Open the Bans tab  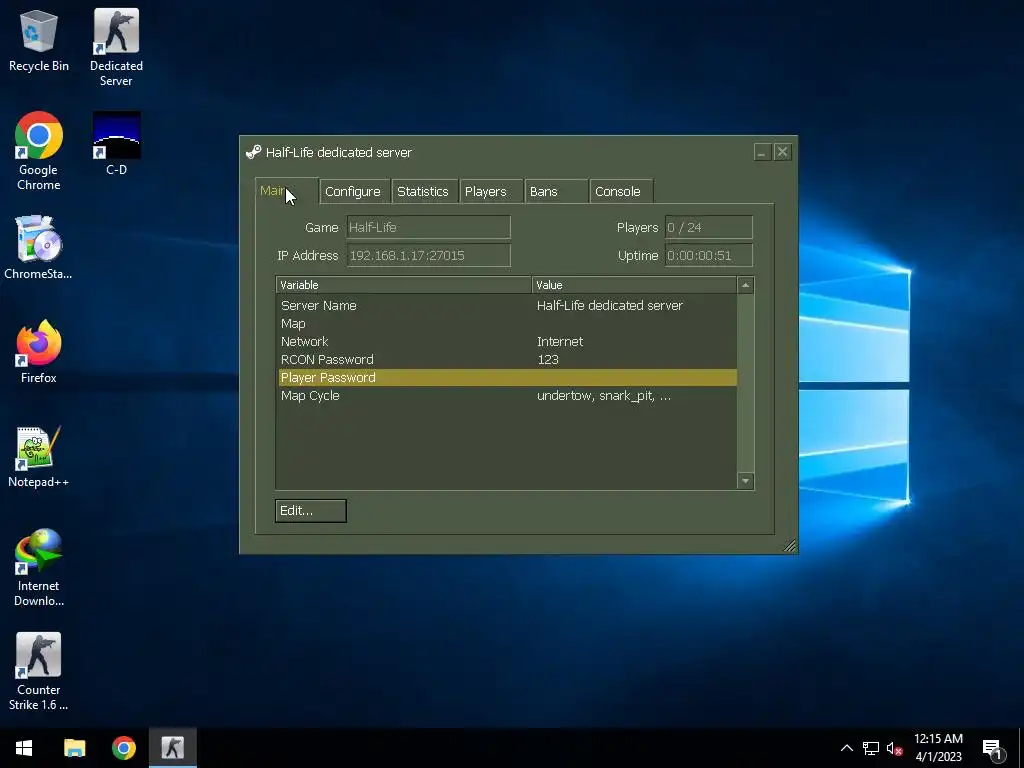click(x=556, y=191)
